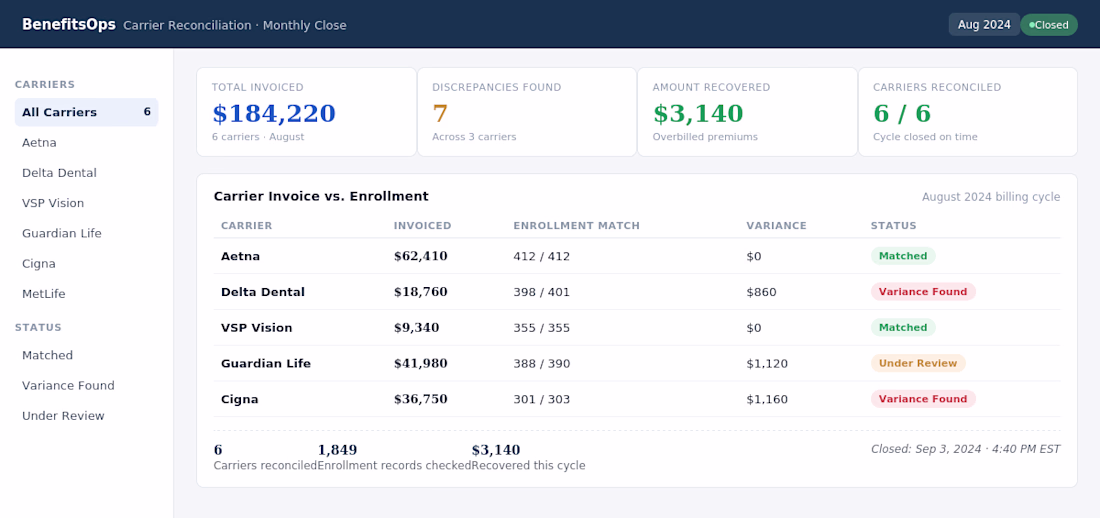Open the Amount Recovered summary card
1100x518 pixels.
click(x=747, y=112)
